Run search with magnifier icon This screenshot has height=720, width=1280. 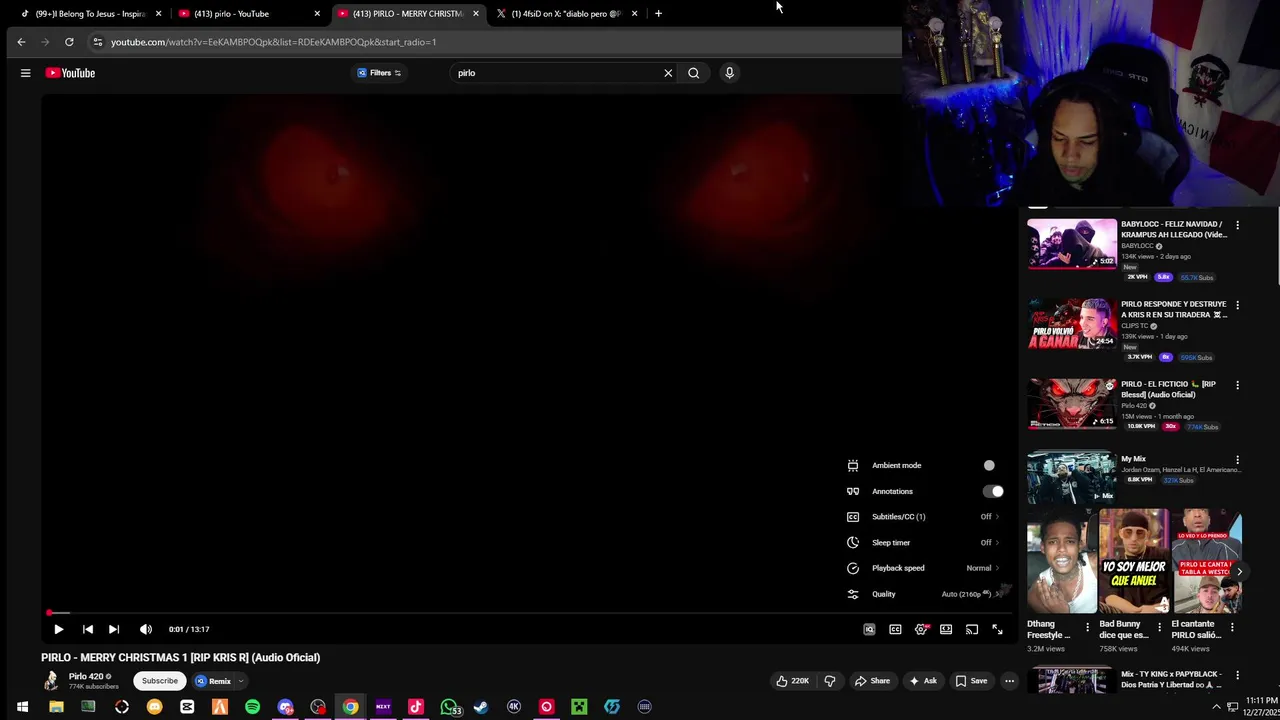click(x=693, y=73)
